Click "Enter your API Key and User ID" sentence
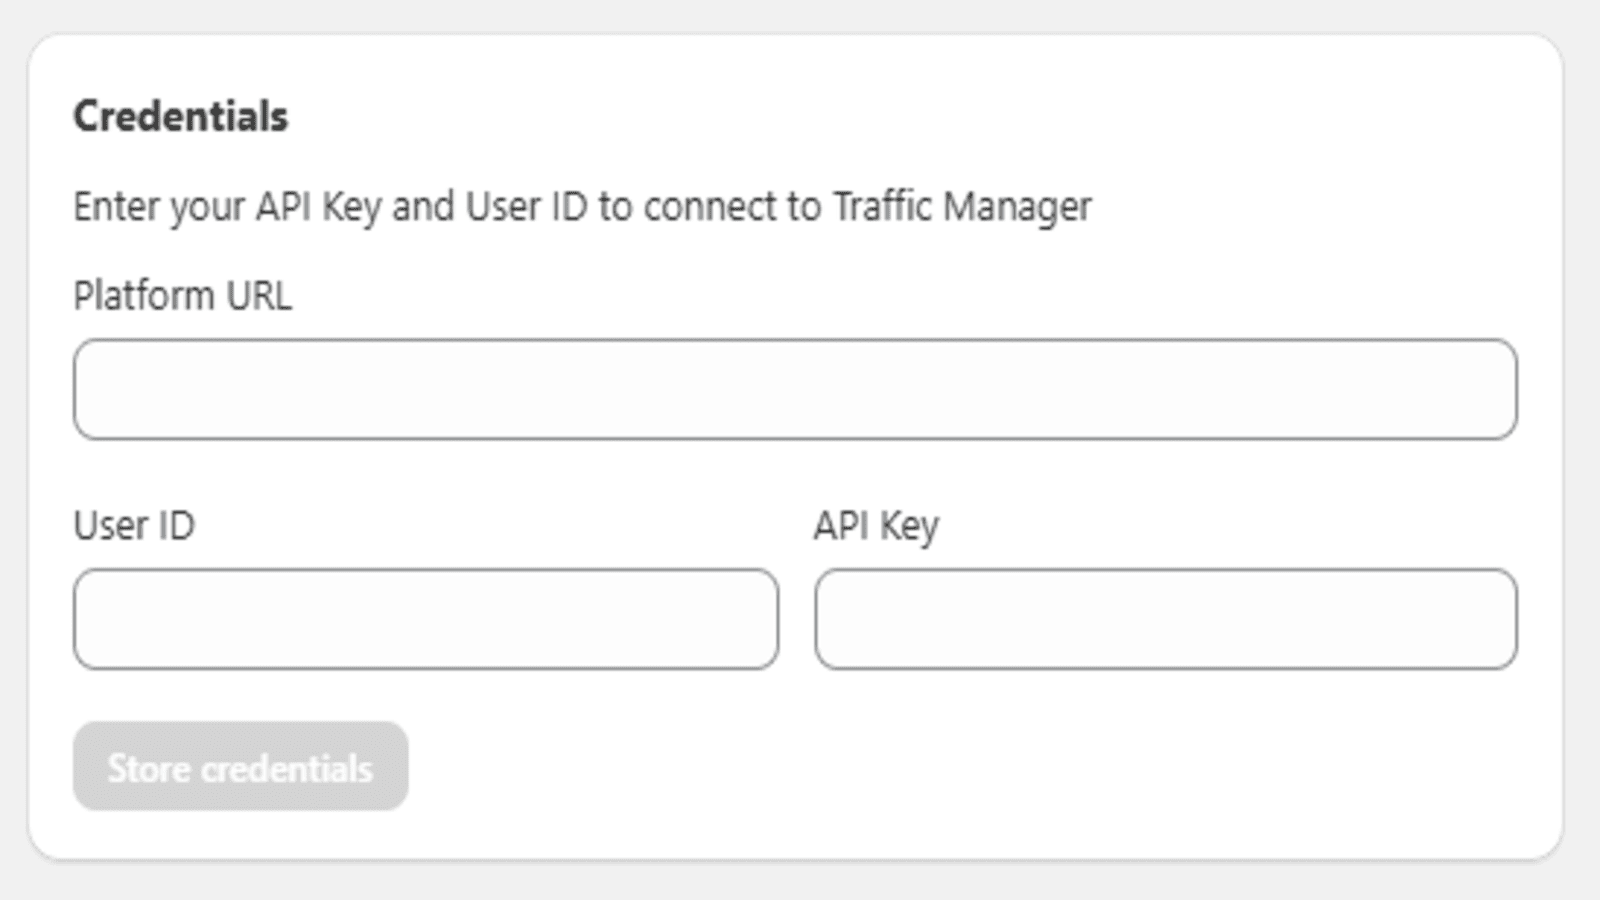1600x900 pixels. [330, 207]
